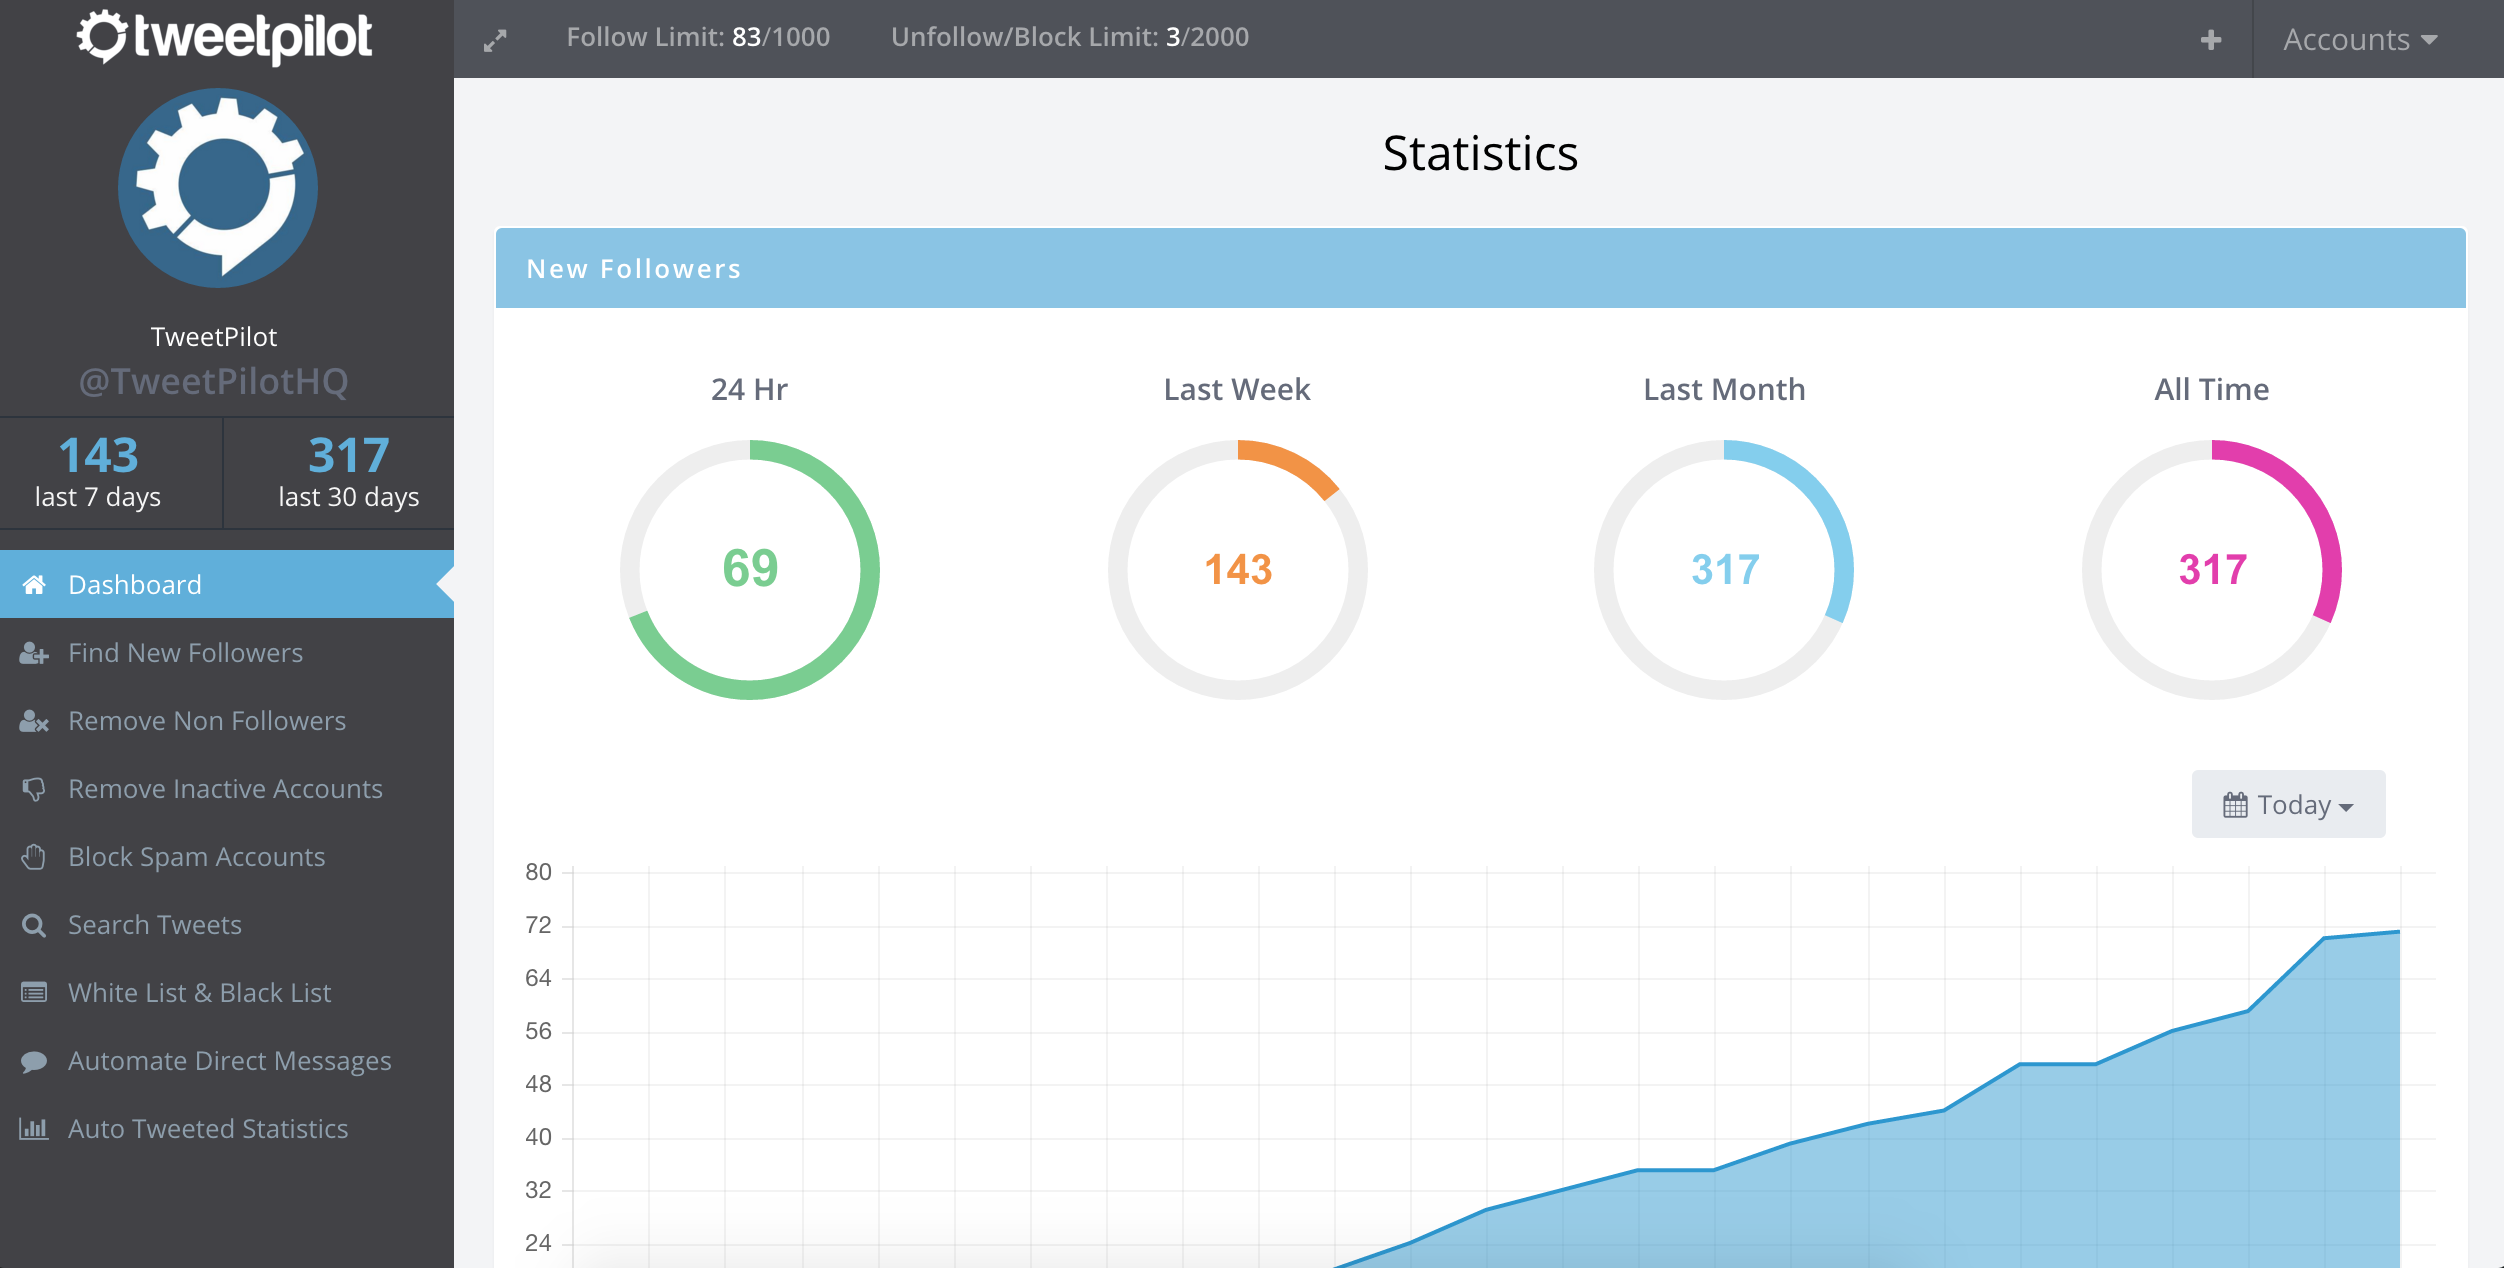This screenshot has height=1268, width=2504.
Task: Click the Last Week orange progress ring
Action: [x=1237, y=569]
